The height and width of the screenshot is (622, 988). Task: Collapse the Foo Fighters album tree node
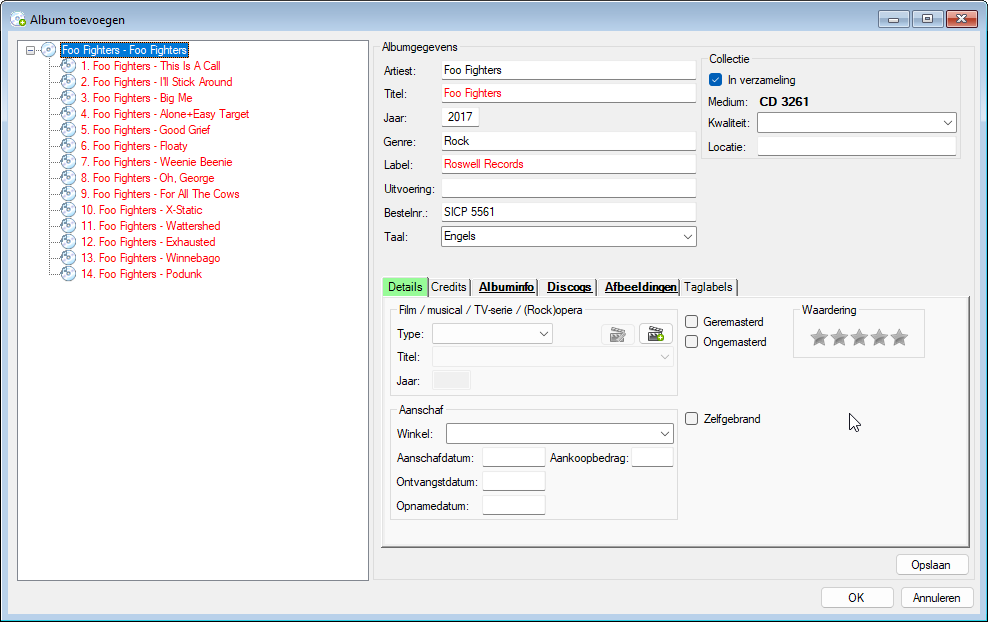[30, 50]
